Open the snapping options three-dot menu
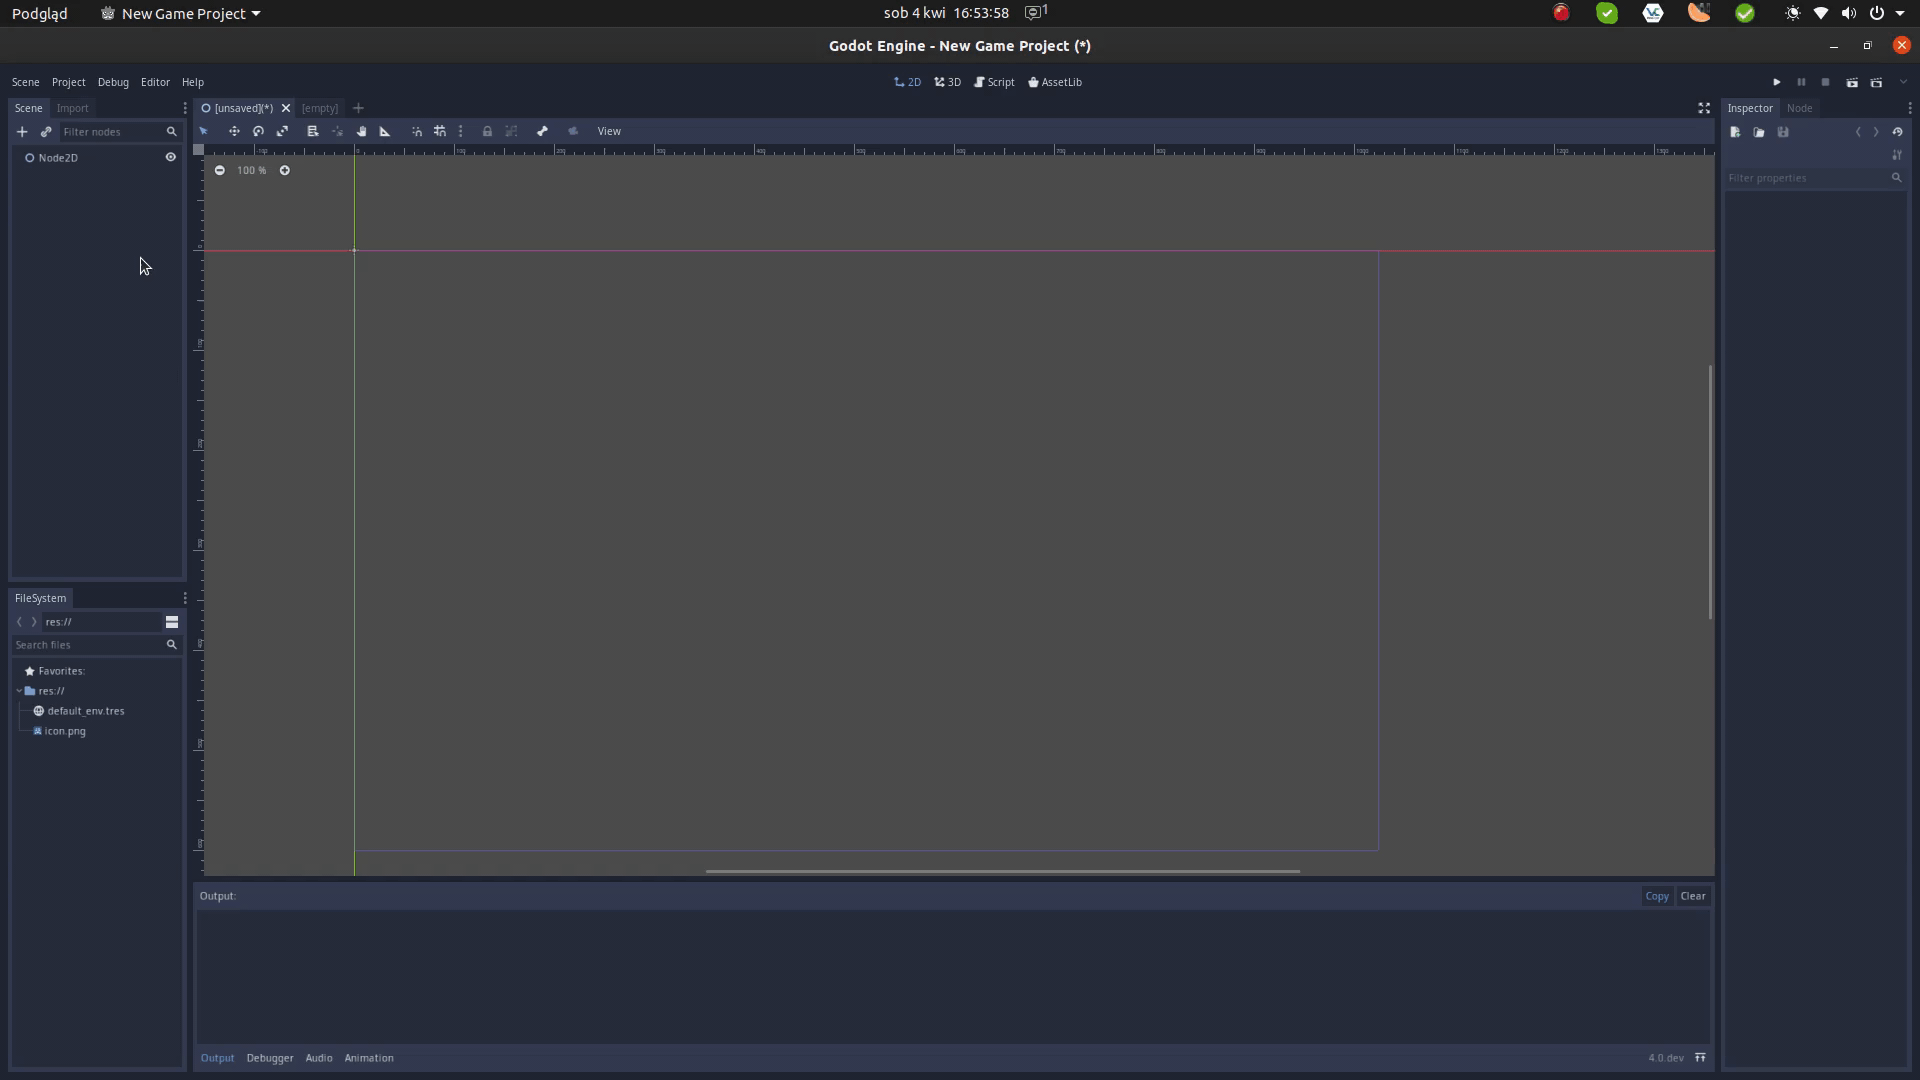 (x=460, y=131)
